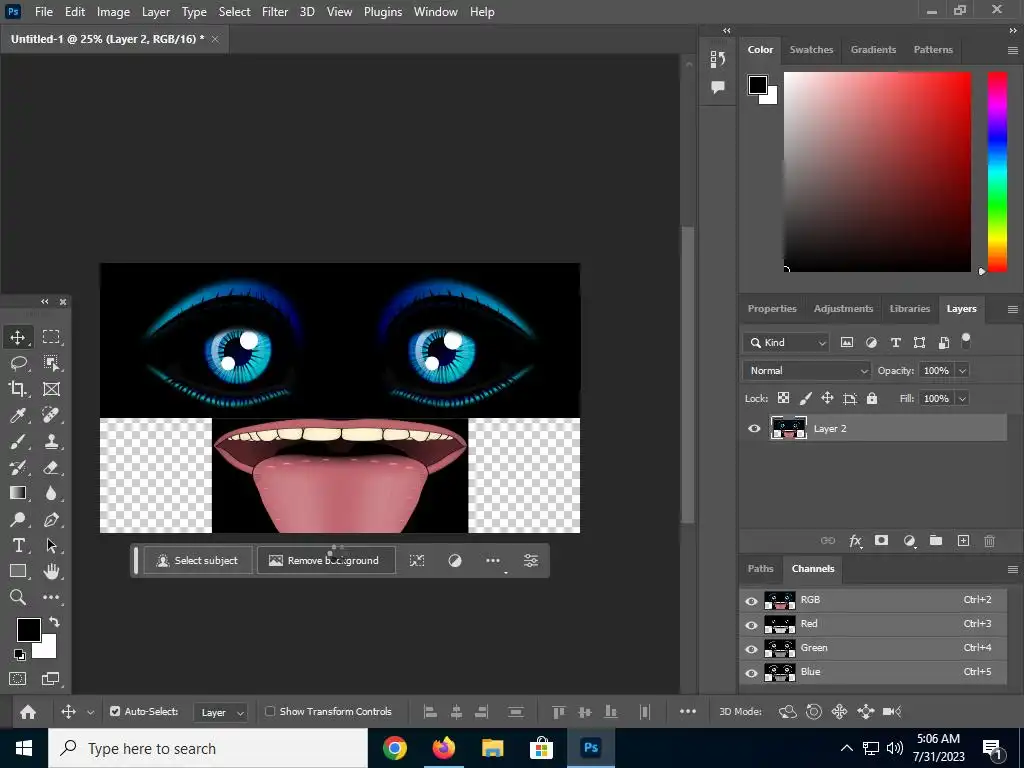Click the Home button in options bar
The height and width of the screenshot is (768, 1024).
click(x=27, y=712)
